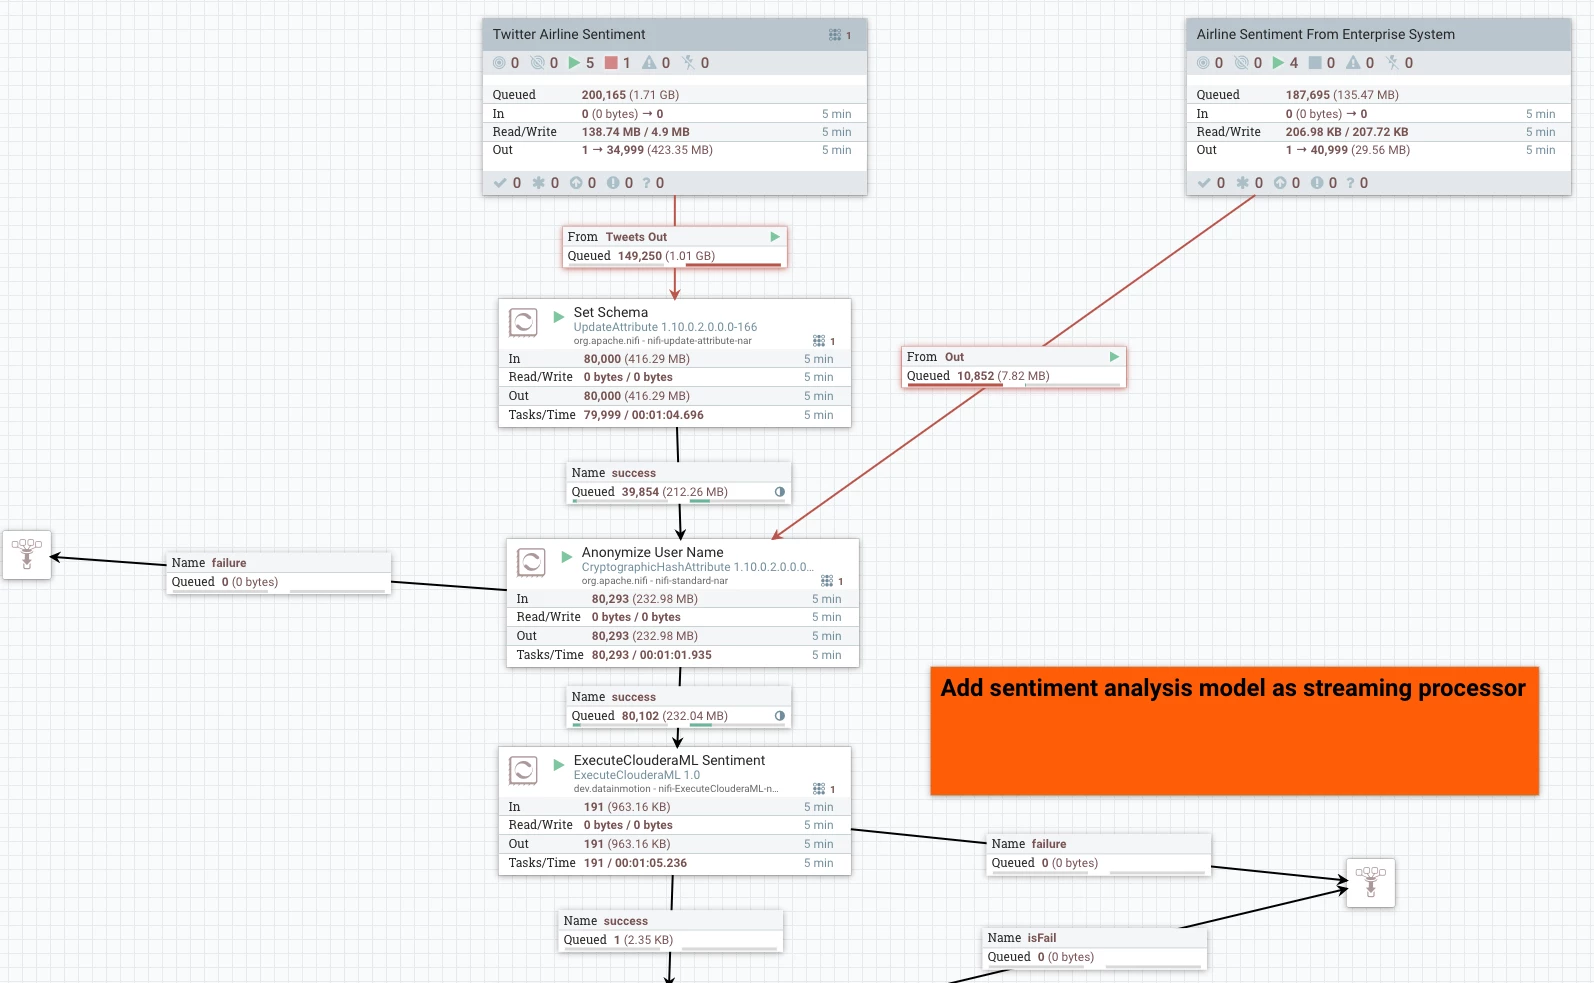Click the Tasks/Time 79,999 / 00:01:04.696 value
Image resolution: width=1594 pixels, height=983 pixels.
coord(644,415)
